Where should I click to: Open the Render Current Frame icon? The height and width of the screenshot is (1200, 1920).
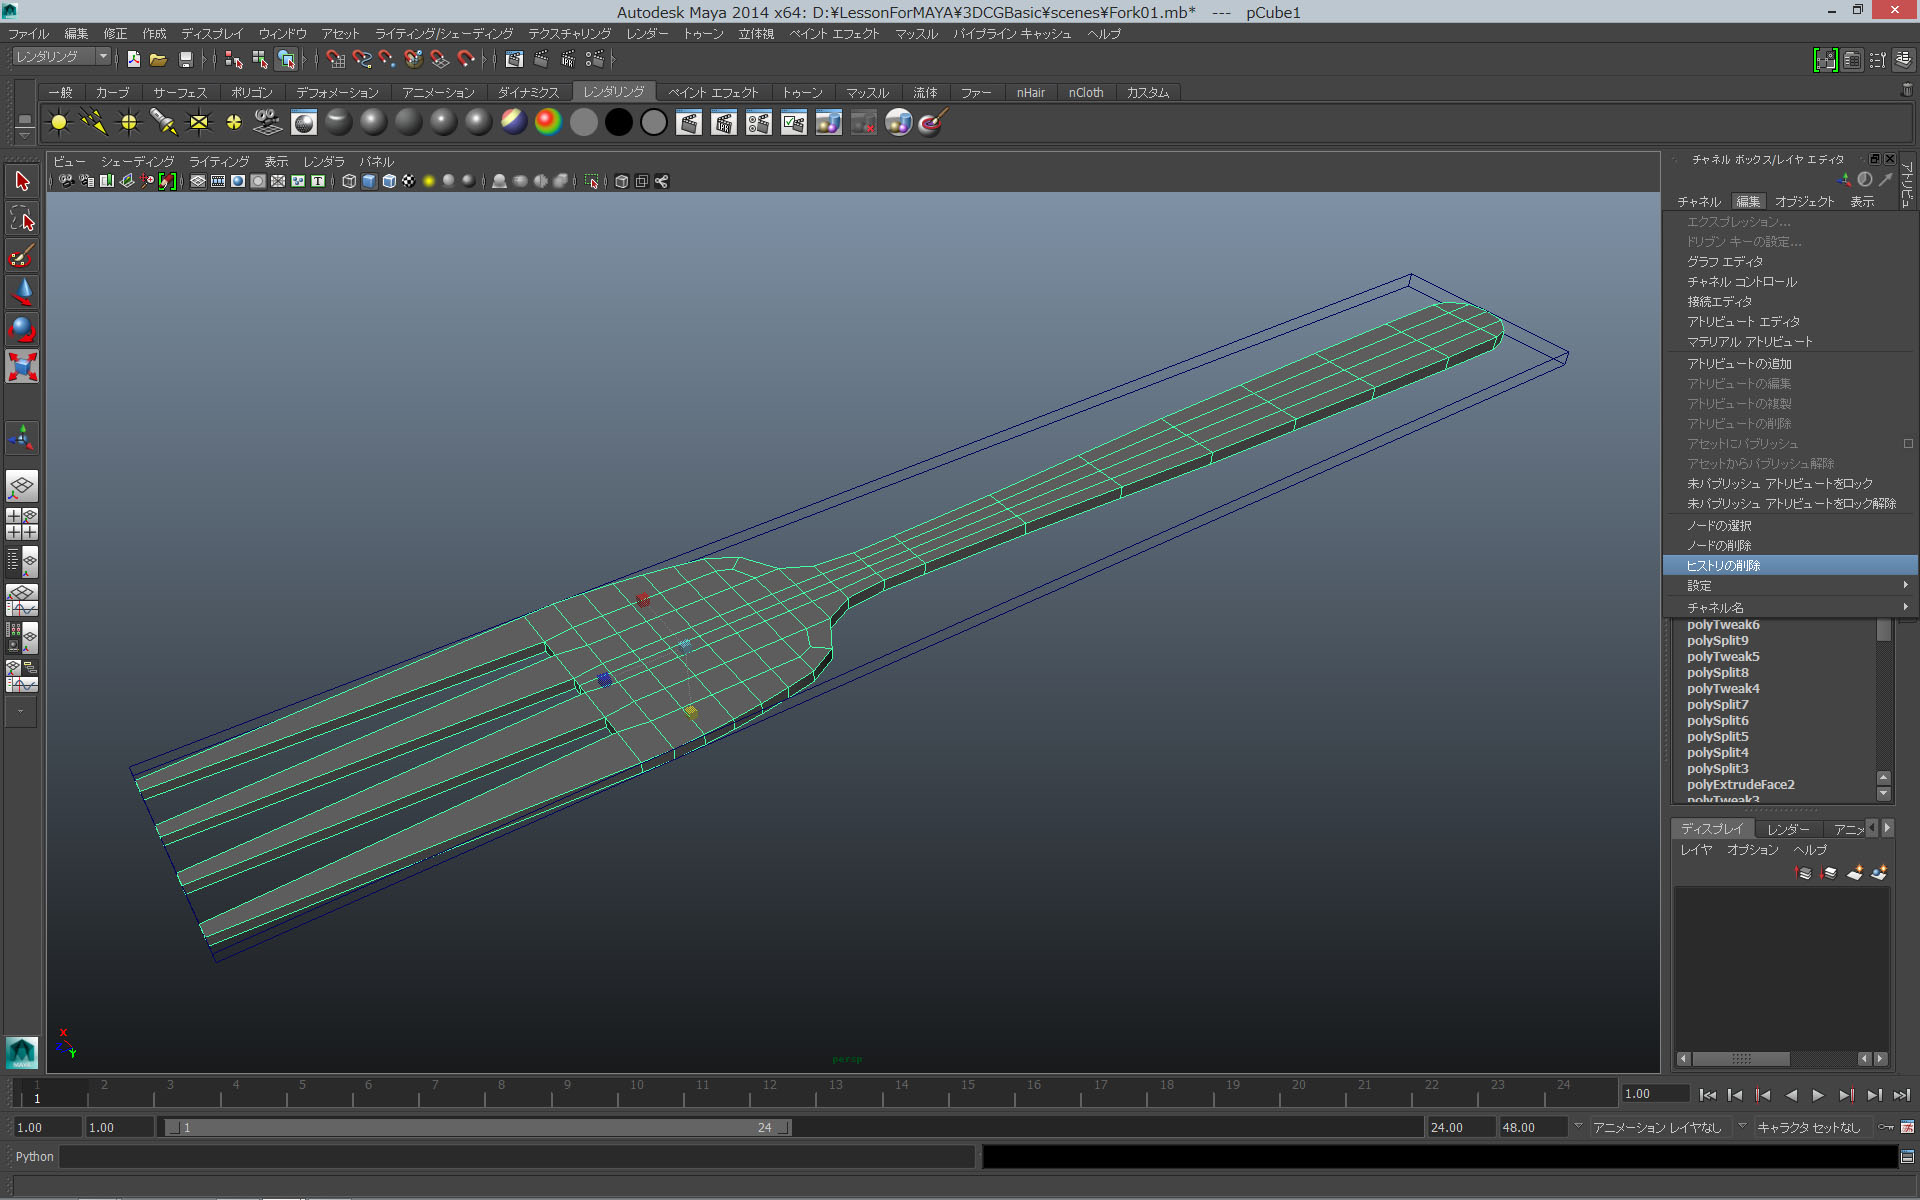[x=690, y=122]
